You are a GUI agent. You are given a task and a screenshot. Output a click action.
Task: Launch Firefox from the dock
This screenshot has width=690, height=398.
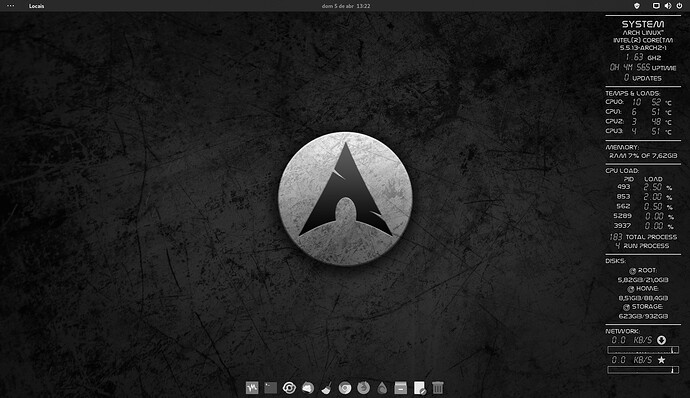tap(363, 387)
